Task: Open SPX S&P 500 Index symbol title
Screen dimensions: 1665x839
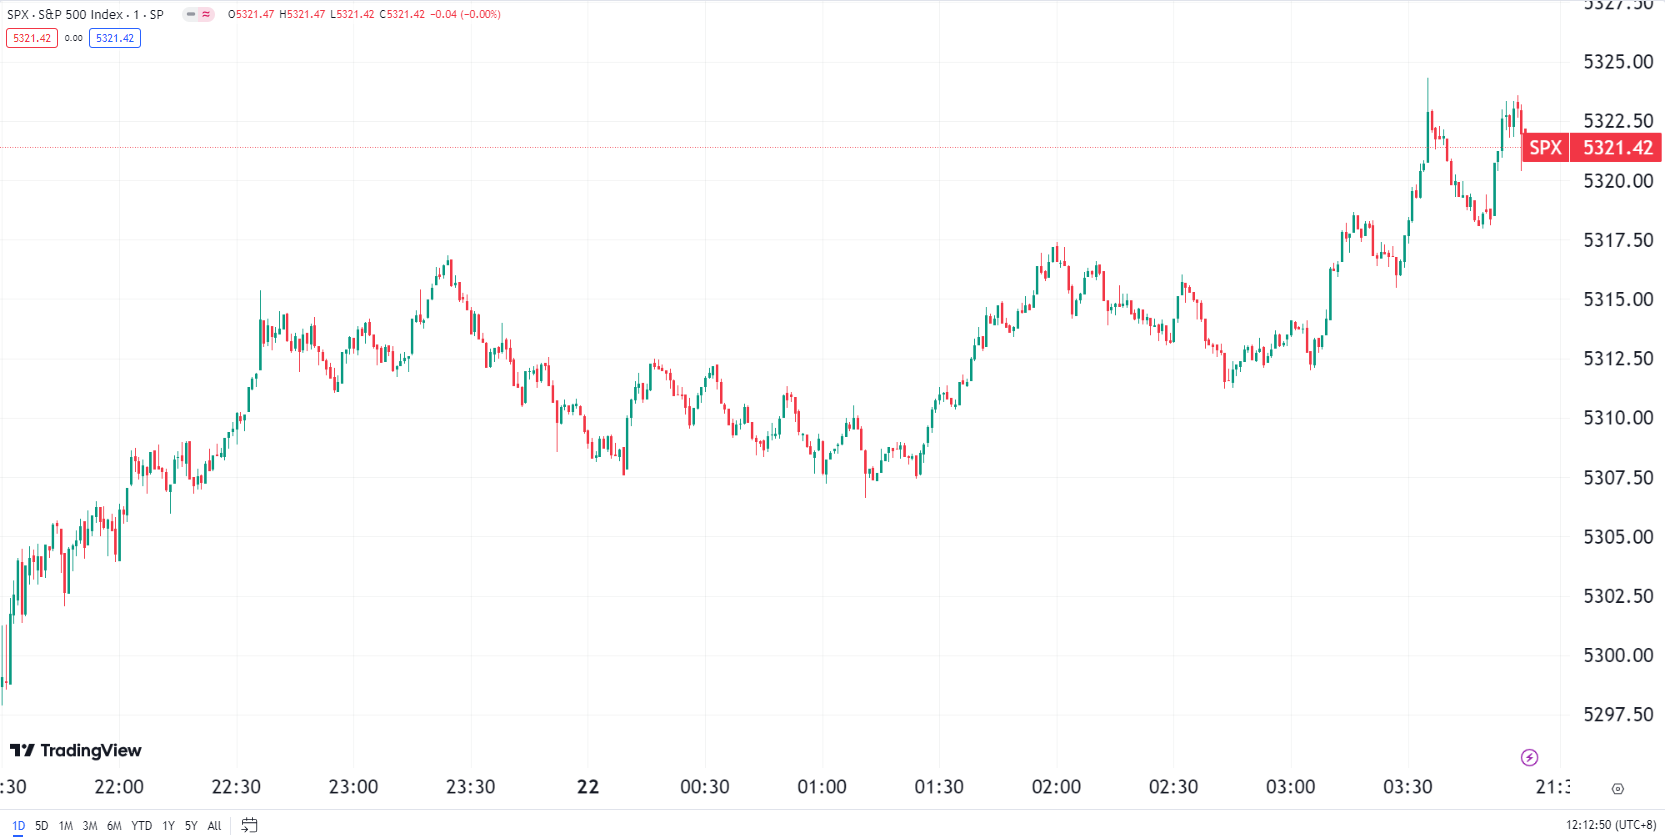Action: (x=85, y=14)
